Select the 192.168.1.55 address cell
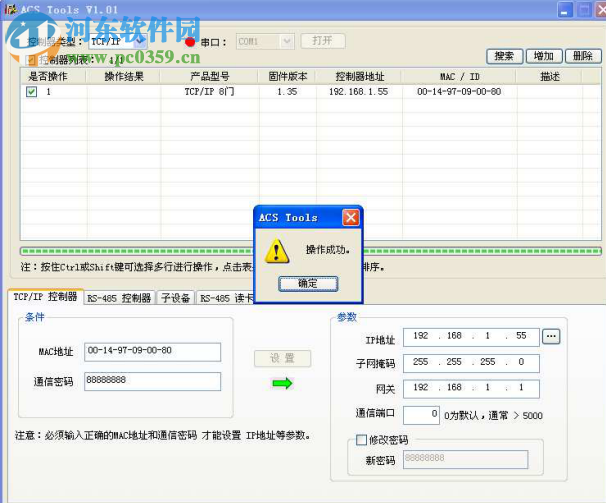 [359, 92]
